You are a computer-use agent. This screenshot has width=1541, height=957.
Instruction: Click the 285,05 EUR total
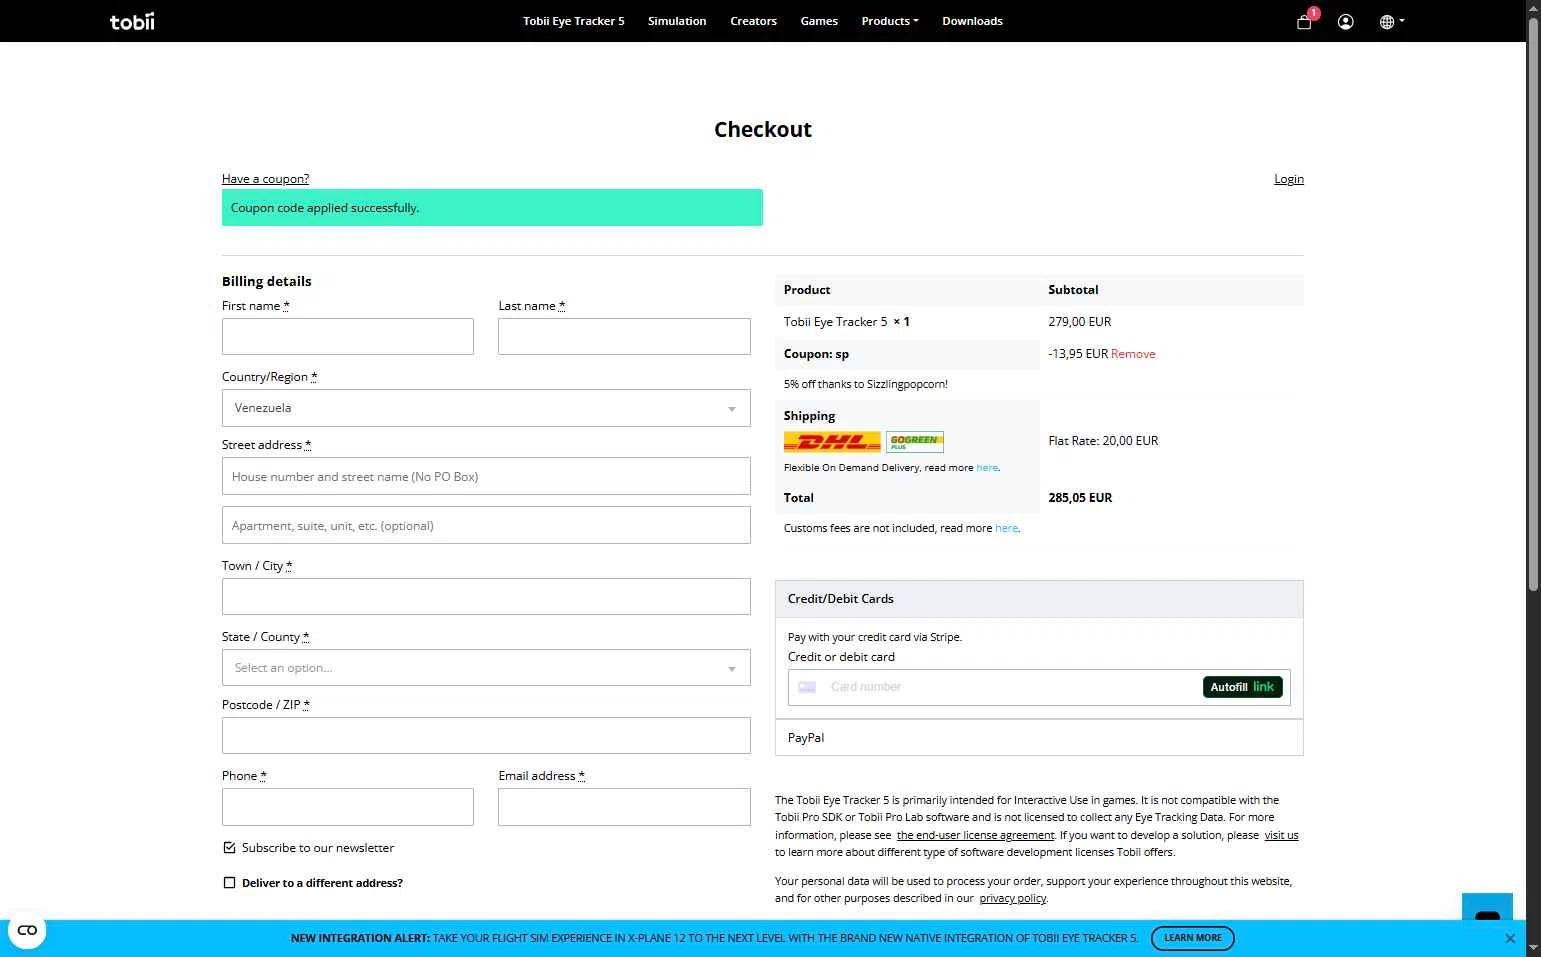coord(1080,498)
